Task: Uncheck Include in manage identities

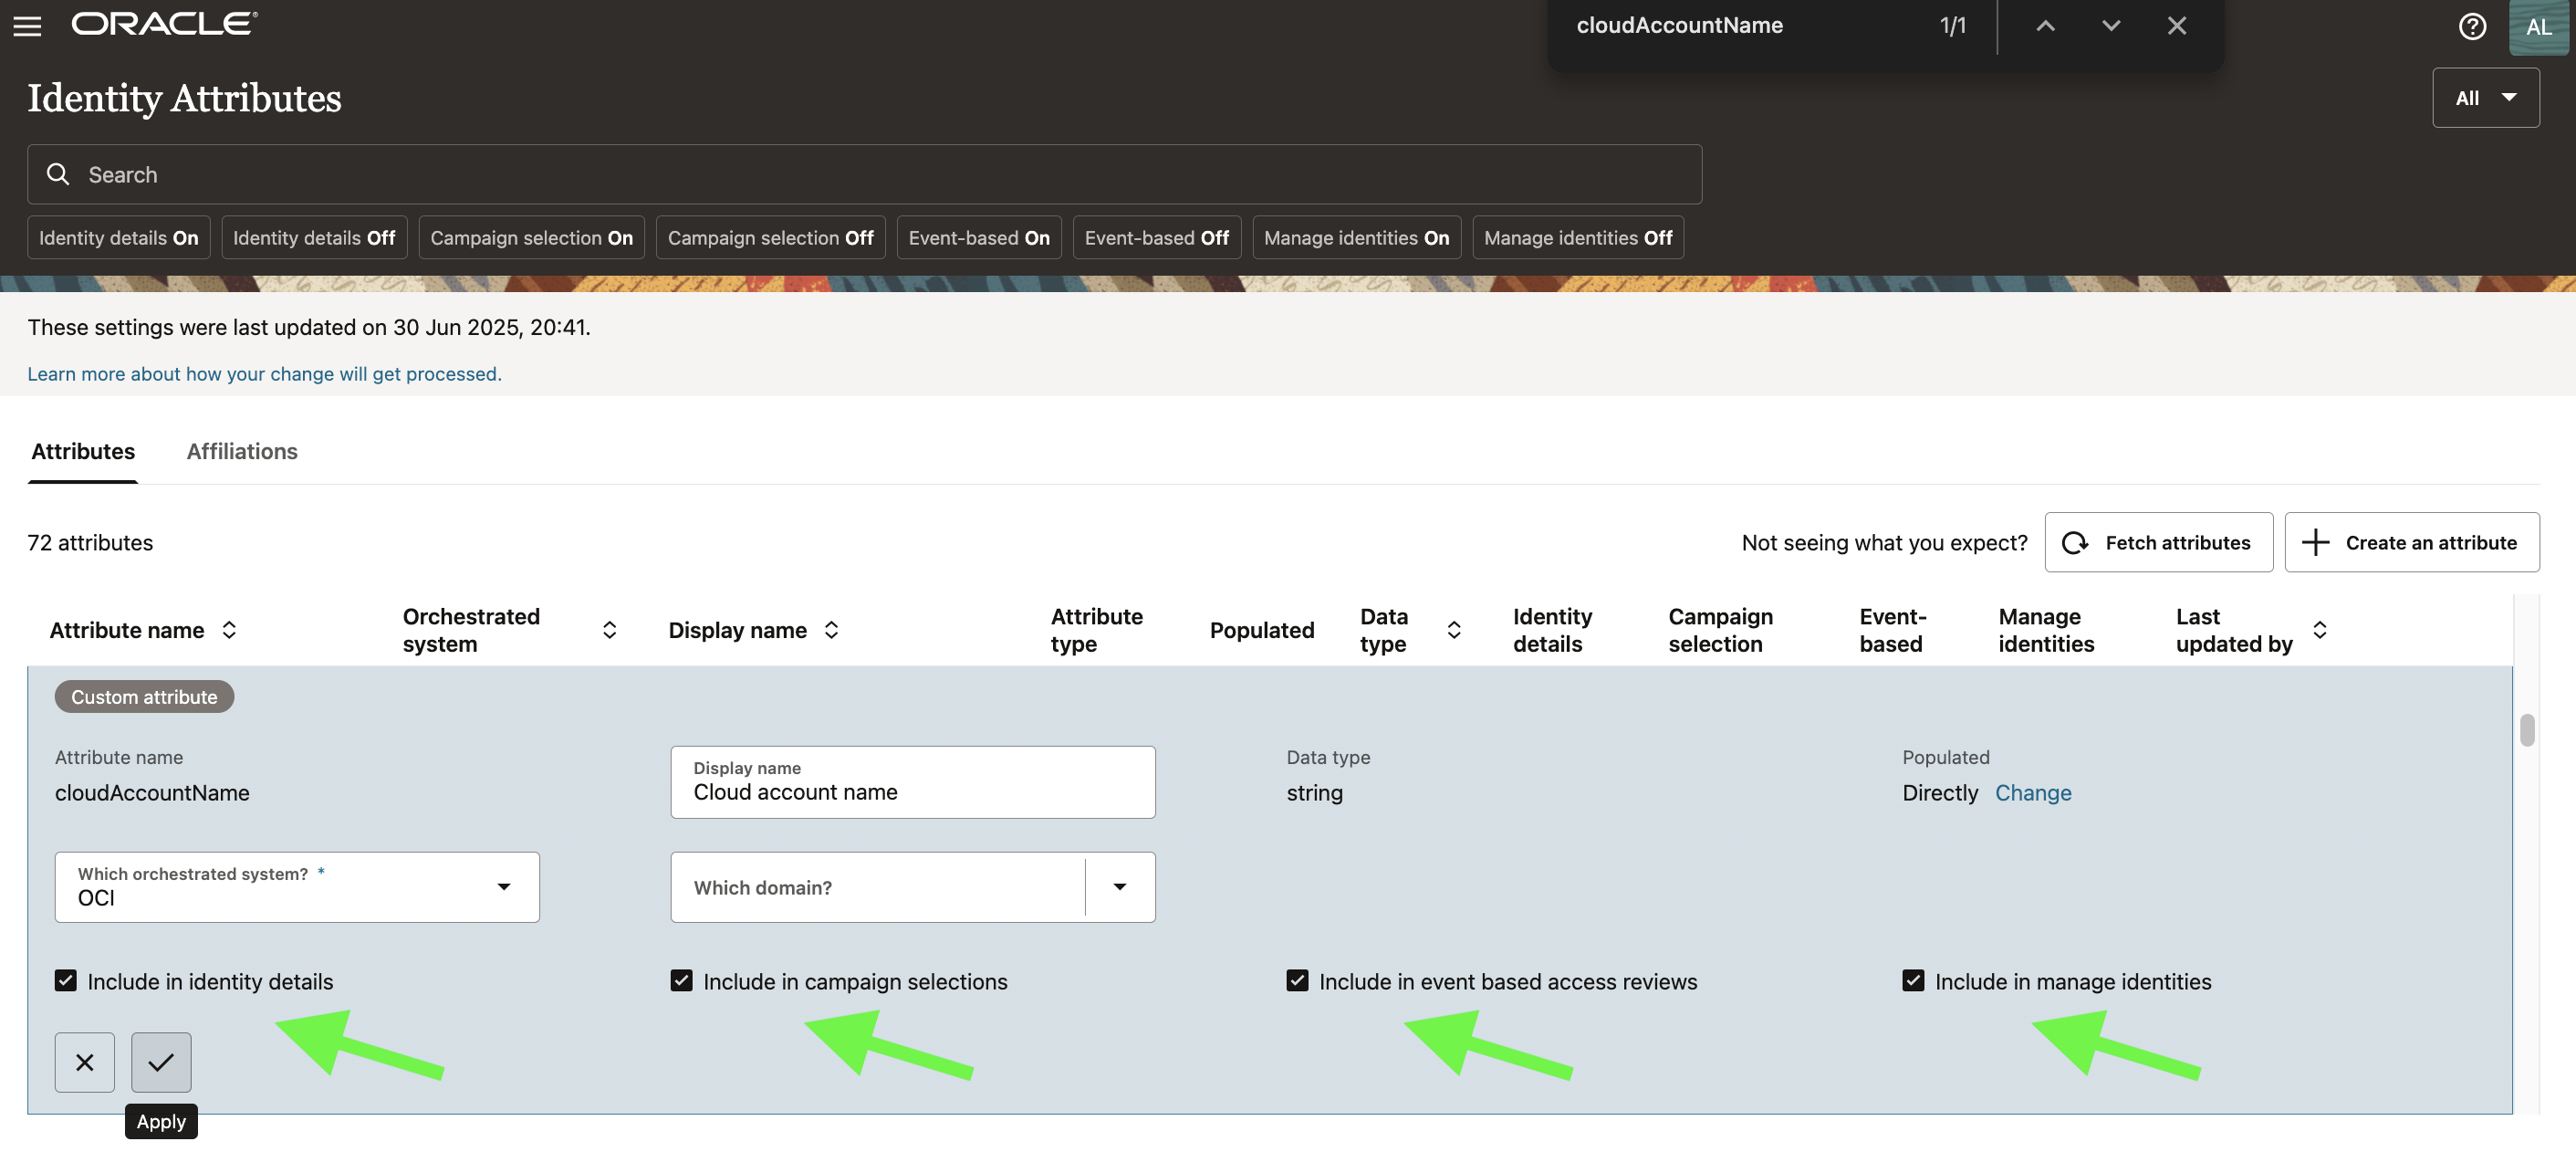Action: [1913, 980]
